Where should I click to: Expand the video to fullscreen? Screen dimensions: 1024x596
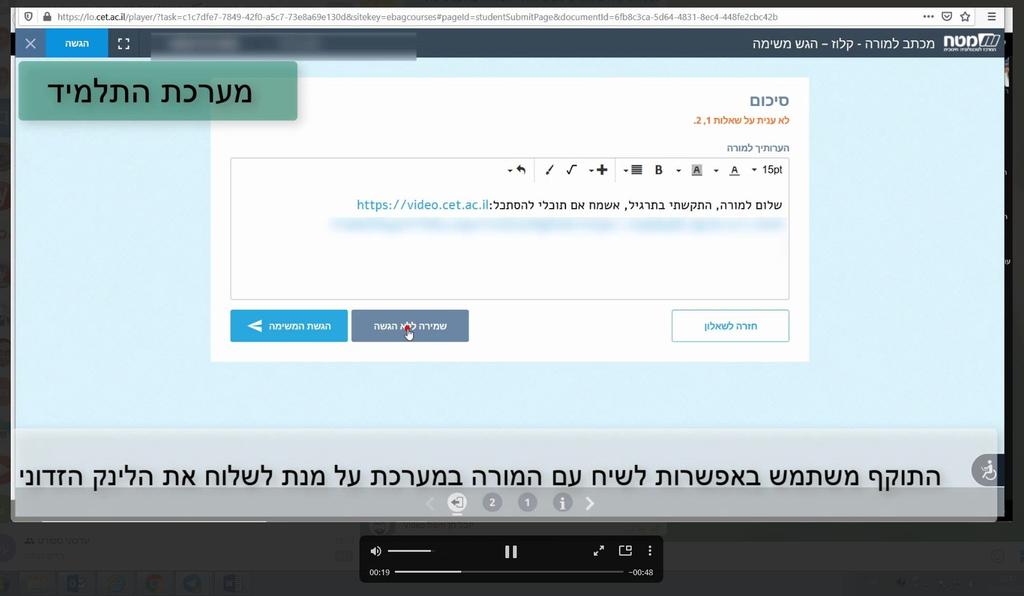tap(598, 551)
